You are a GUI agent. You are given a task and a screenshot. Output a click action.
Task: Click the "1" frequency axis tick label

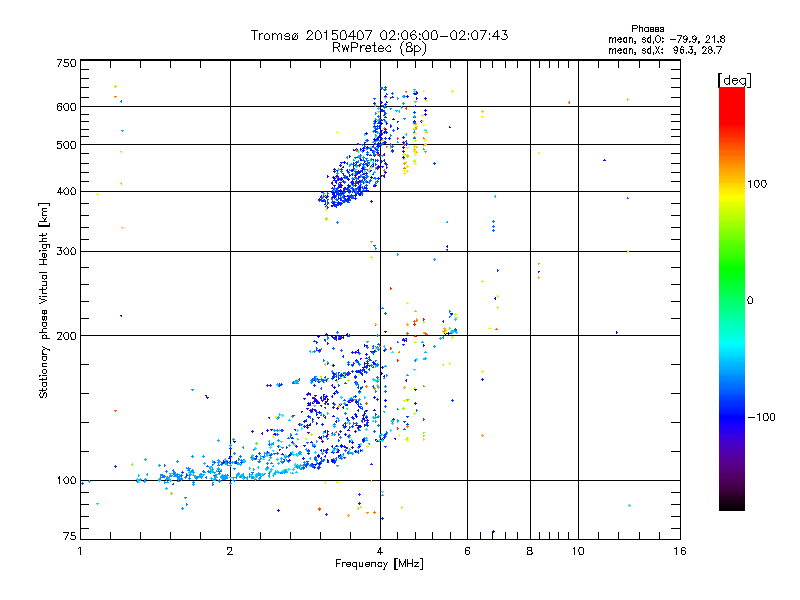[81, 551]
